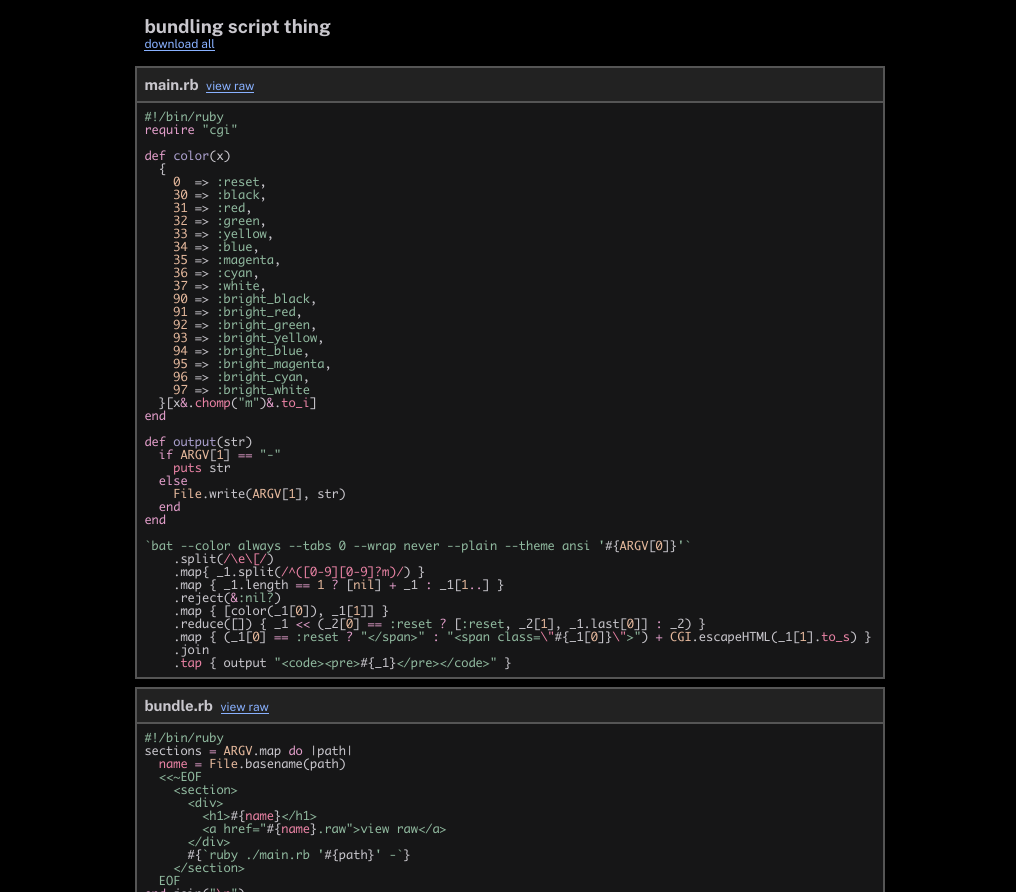The height and width of the screenshot is (892, 1016).
Task: Click the "puts str" line
Action: pyautogui.click(x=201, y=468)
